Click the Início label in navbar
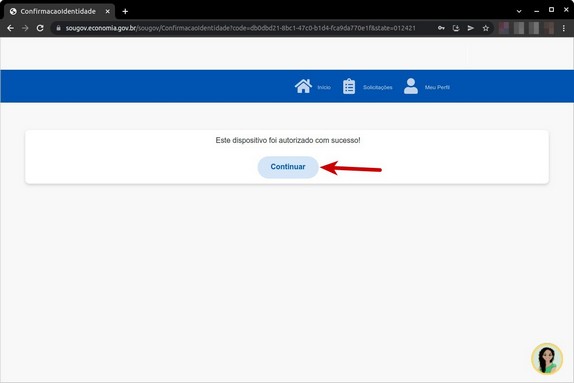Image resolution: width=574 pixels, height=383 pixels. (x=324, y=88)
